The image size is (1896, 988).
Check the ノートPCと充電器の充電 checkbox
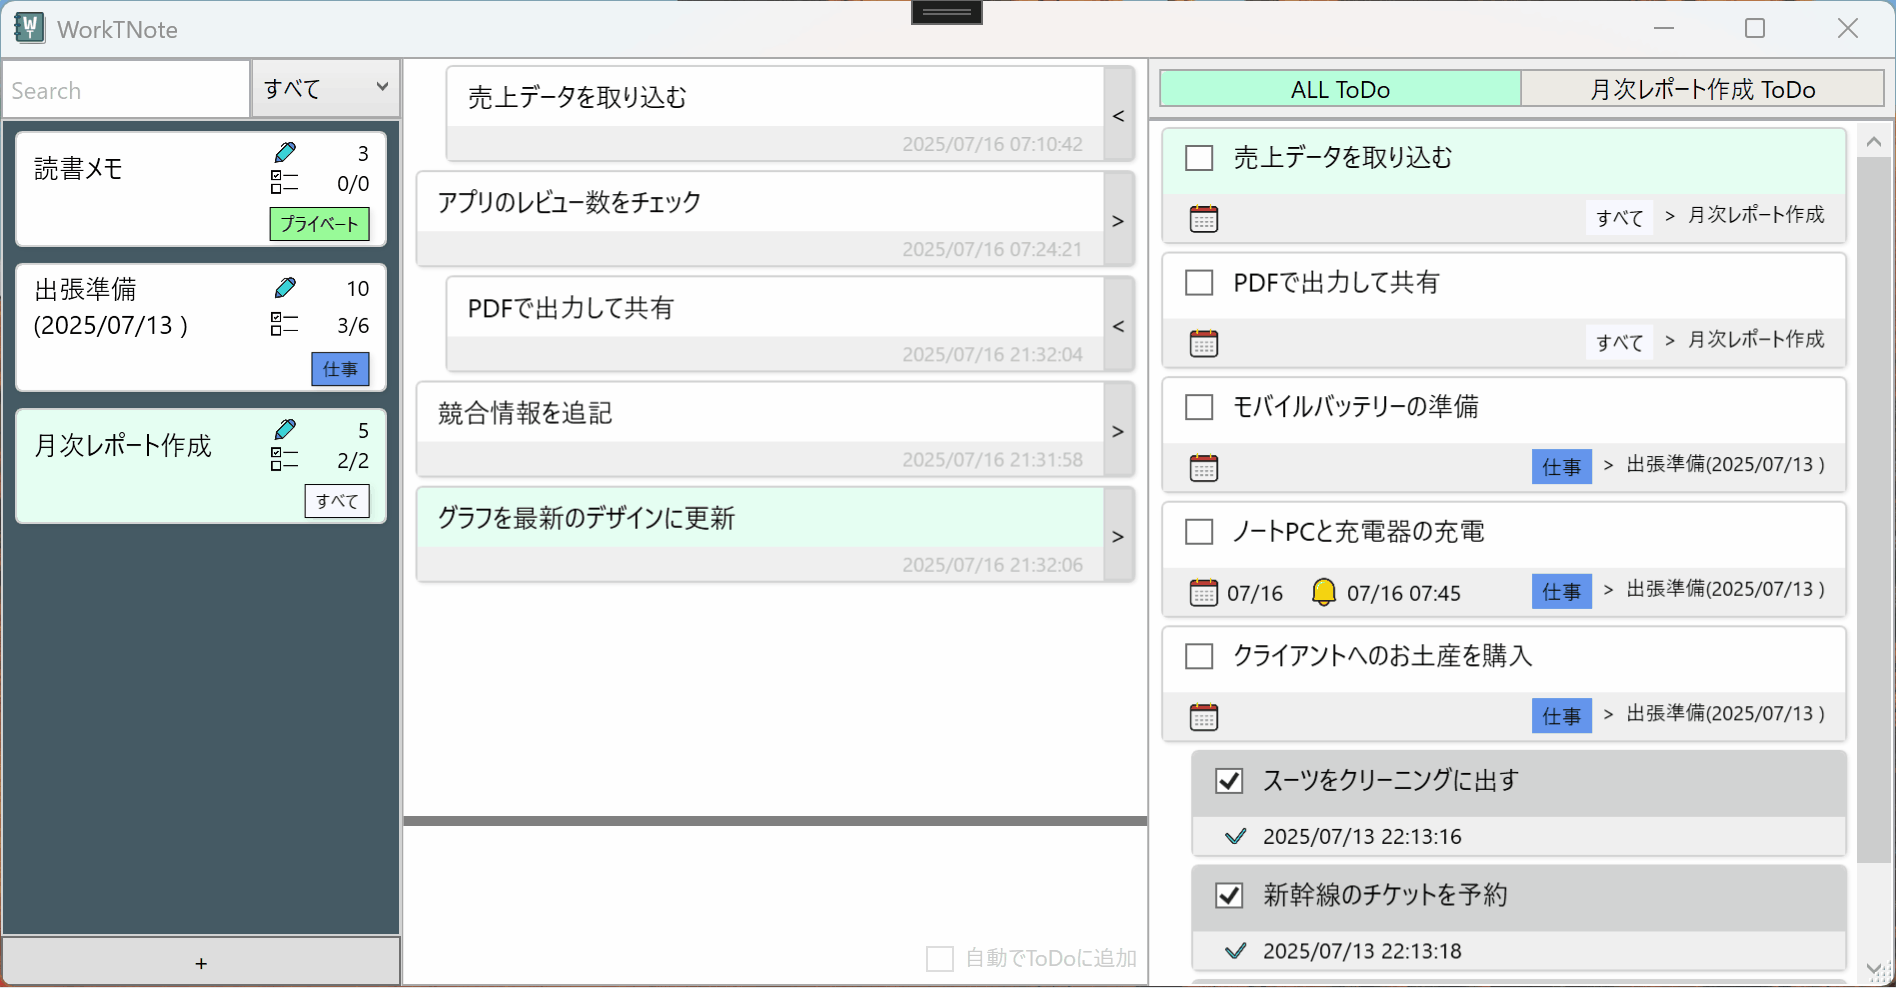tap(1199, 531)
